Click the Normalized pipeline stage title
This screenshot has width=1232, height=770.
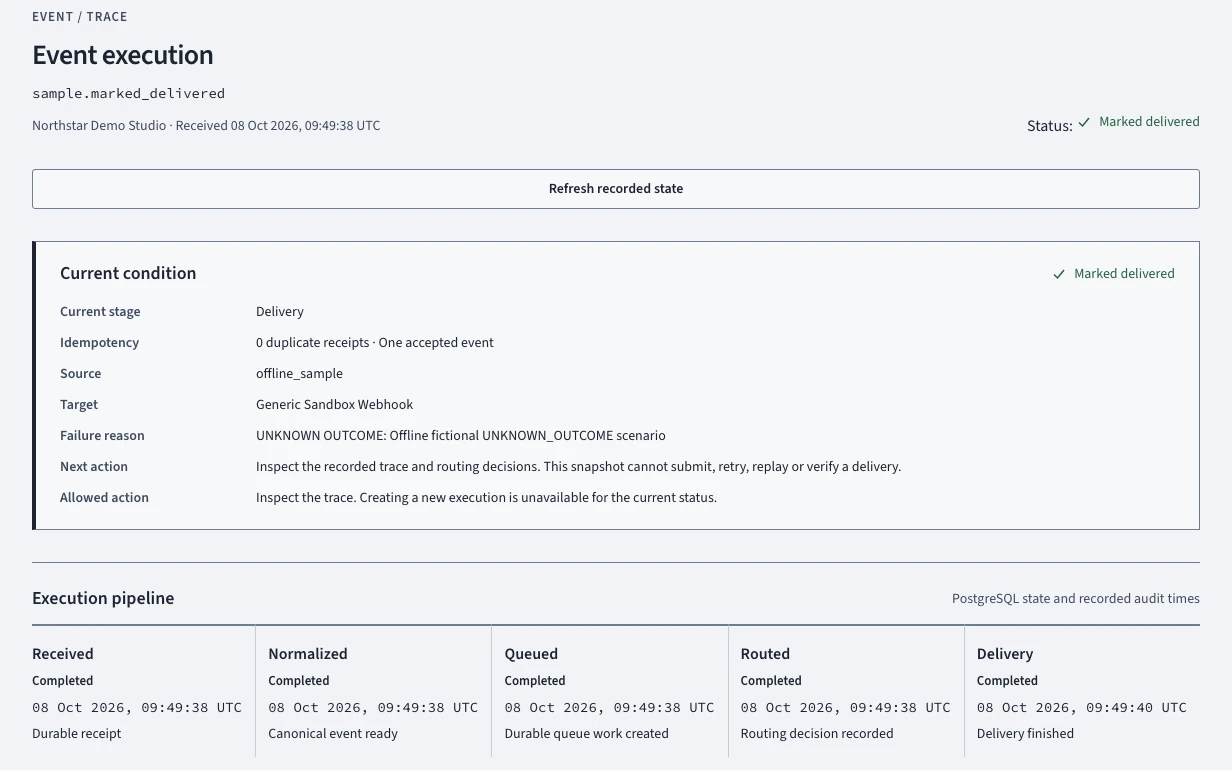click(308, 654)
